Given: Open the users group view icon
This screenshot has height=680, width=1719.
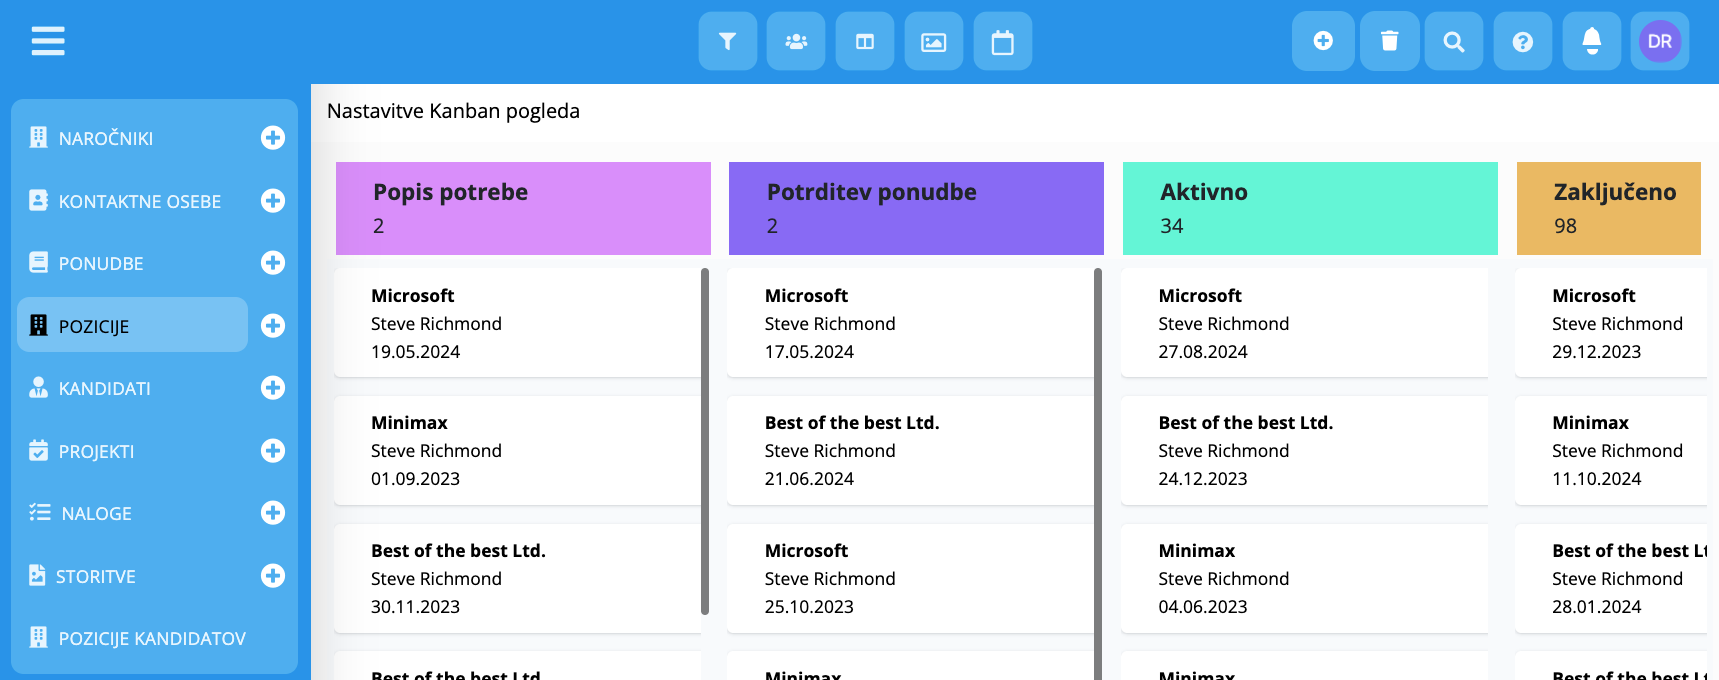Looking at the screenshot, I should [796, 41].
